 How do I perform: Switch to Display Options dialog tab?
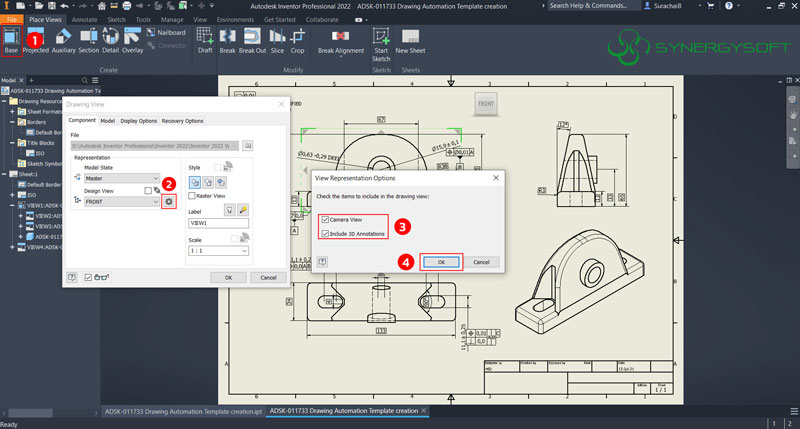[138, 121]
